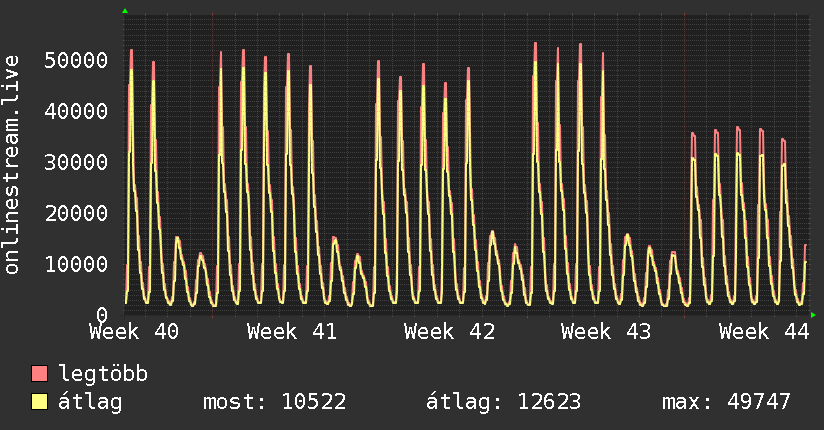Click the 10000 y-axis value

coord(76,264)
